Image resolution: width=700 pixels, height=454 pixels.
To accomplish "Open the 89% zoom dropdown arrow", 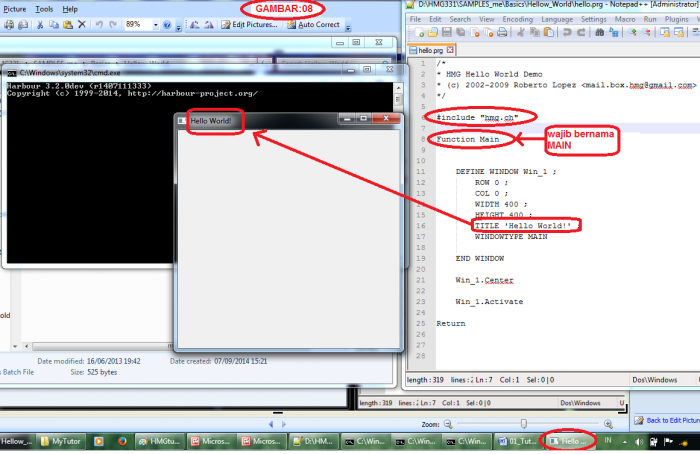I will 155,25.
